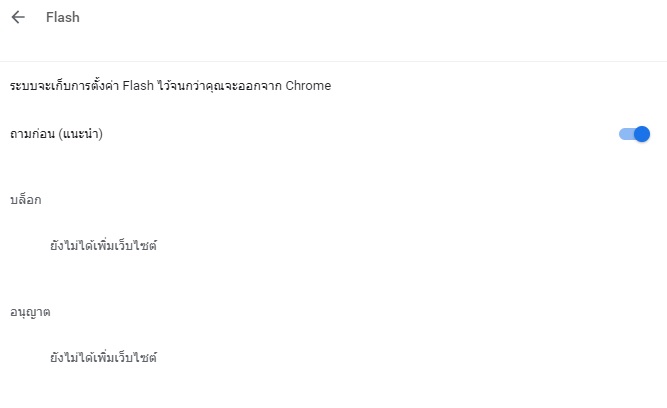Image resolution: width=667 pixels, height=408 pixels.
Task: Turn off the ถามก่อน (แนะนำ) toggle
Action: [x=634, y=134]
